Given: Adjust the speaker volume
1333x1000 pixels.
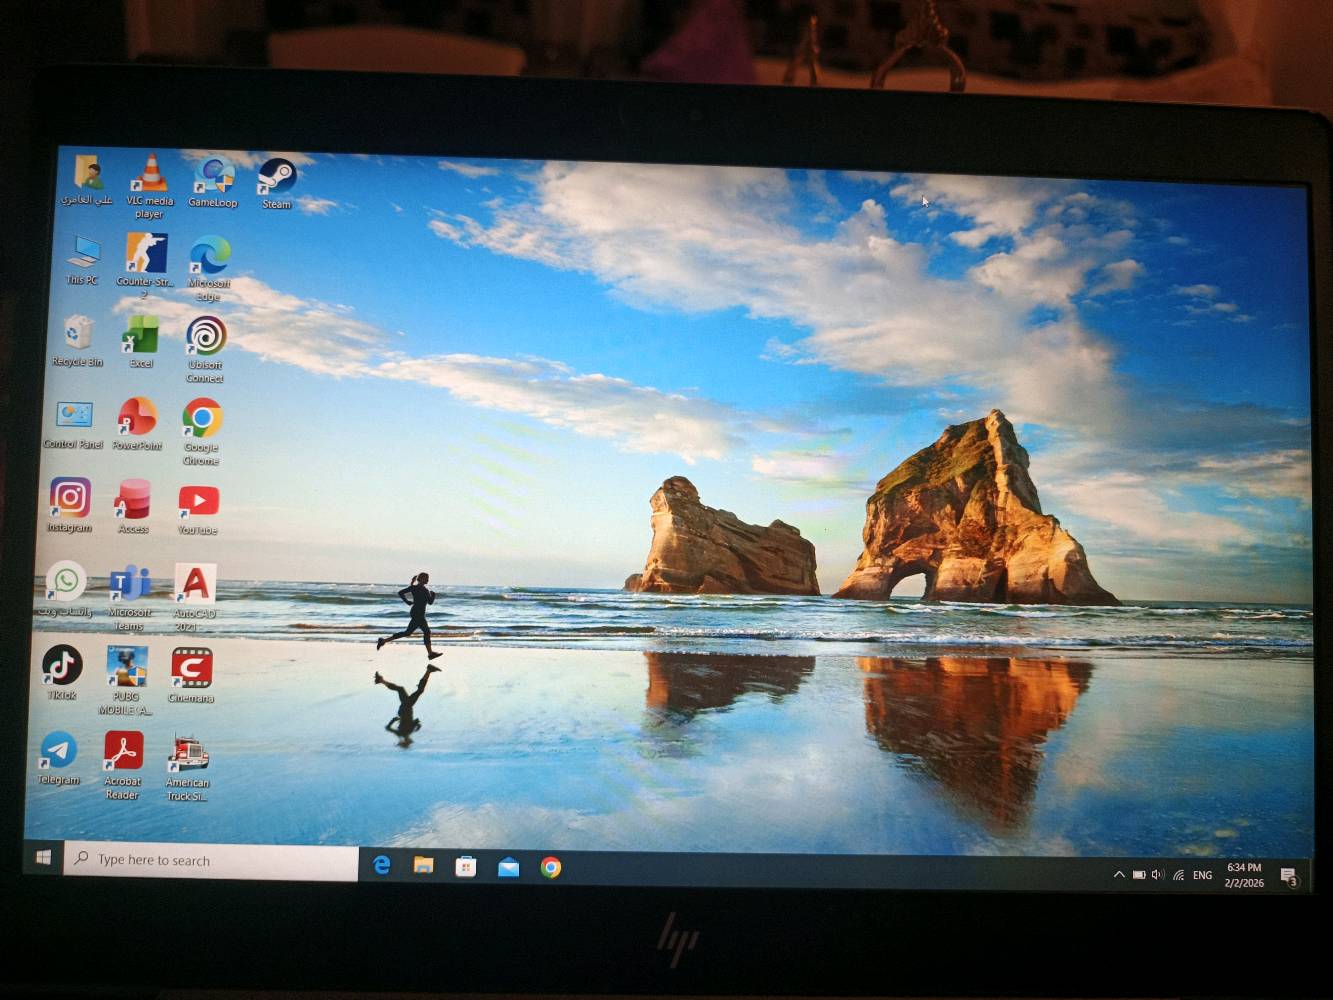Looking at the screenshot, I should tap(1158, 874).
